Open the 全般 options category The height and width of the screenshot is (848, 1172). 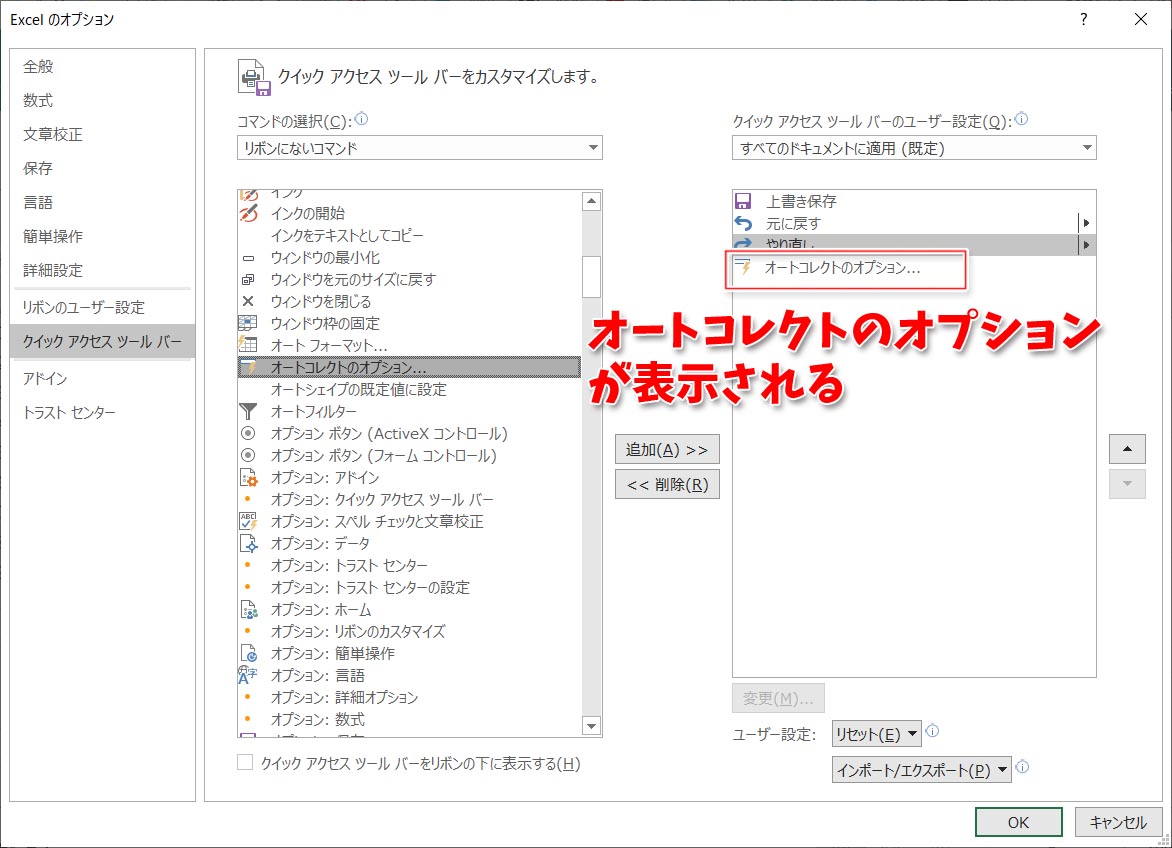pos(102,66)
